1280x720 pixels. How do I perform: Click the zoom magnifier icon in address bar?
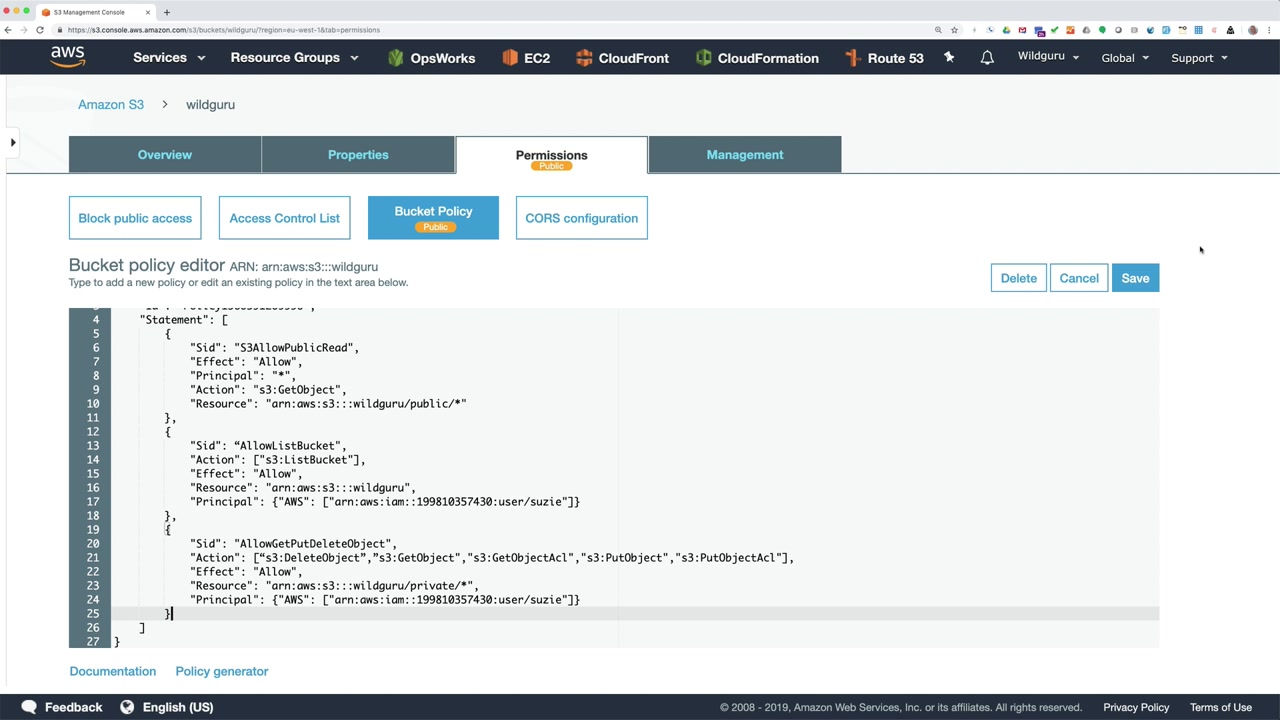click(938, 30)
